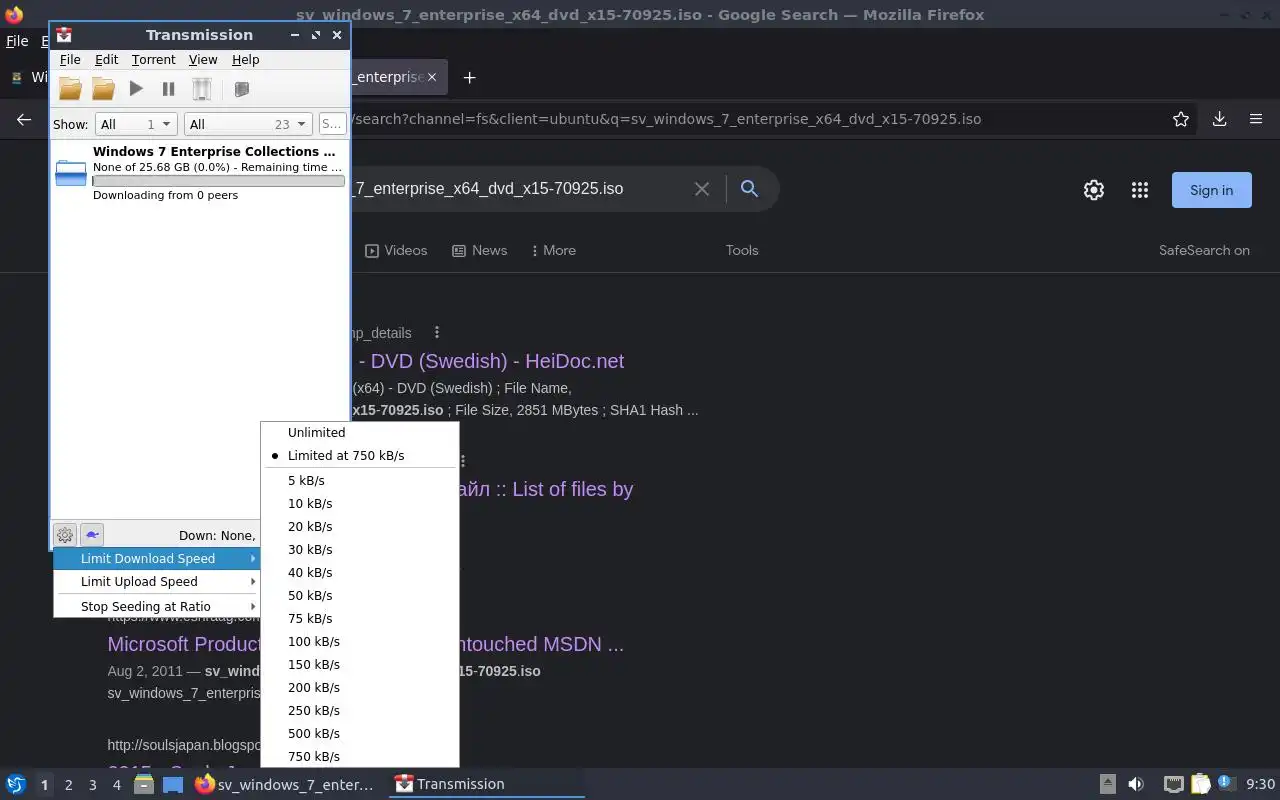Open the HeiDoc.net DVD (Swedish) result
The image size is (1280, 800).
coord(489,361)
